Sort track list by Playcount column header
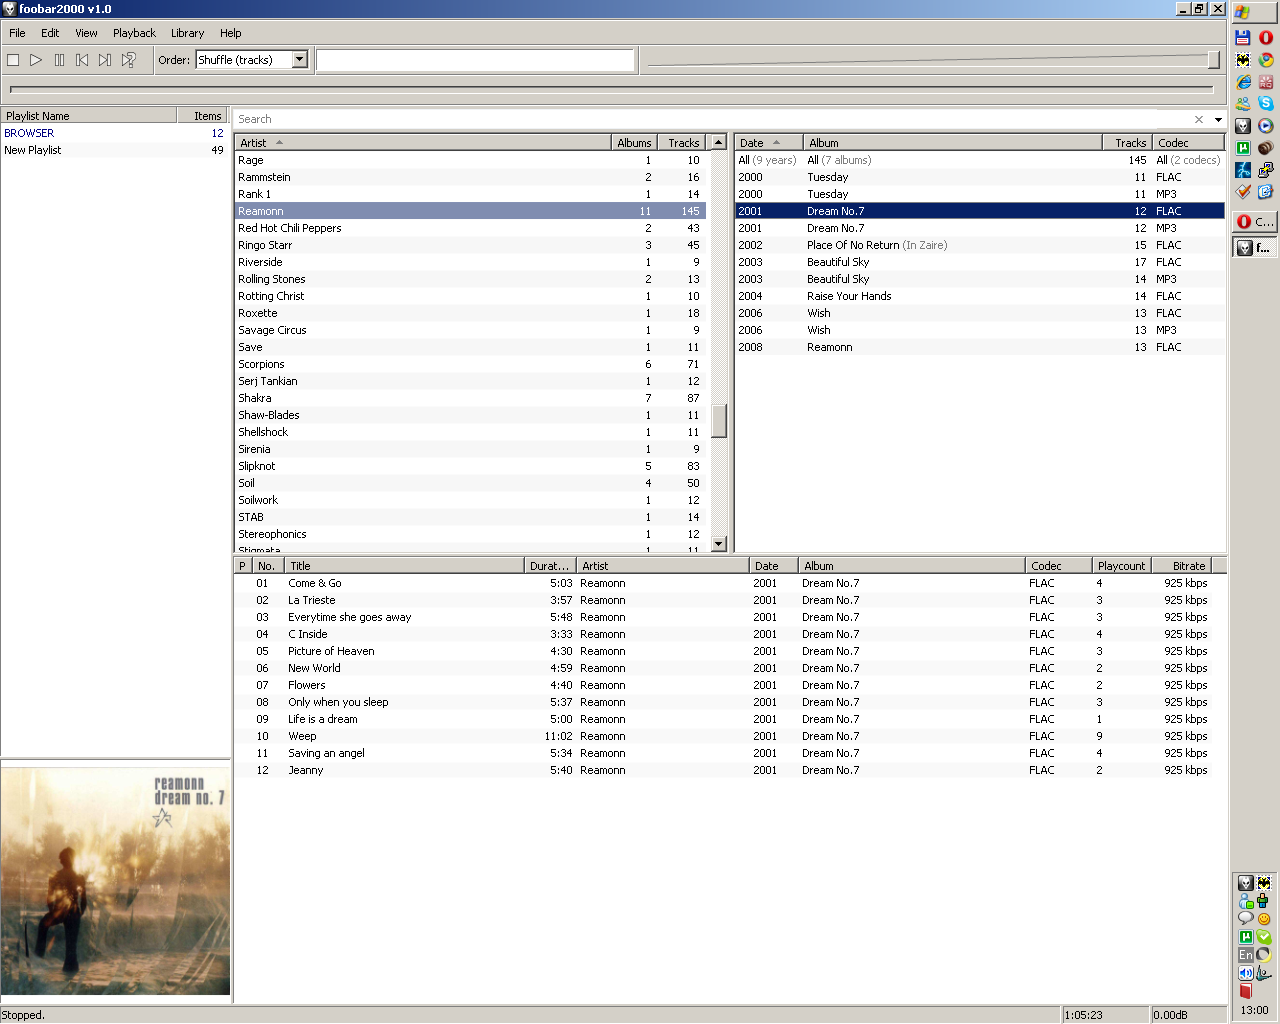Image resolution: width=1280 pixels, height=1024 pixels. 1121,566
